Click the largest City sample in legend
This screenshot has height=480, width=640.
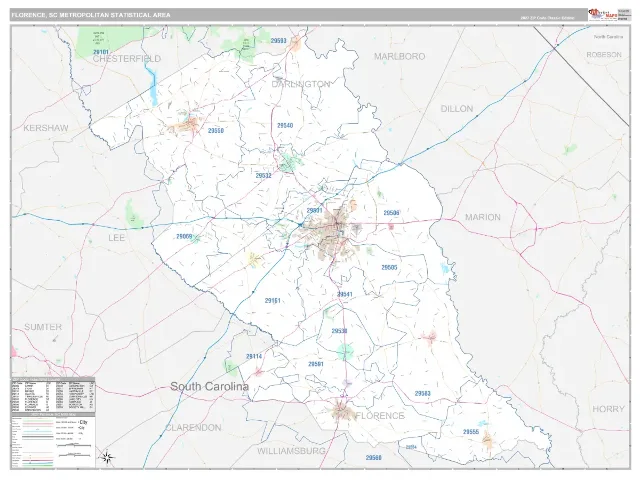pyautogui.click(x=84, y=422)
